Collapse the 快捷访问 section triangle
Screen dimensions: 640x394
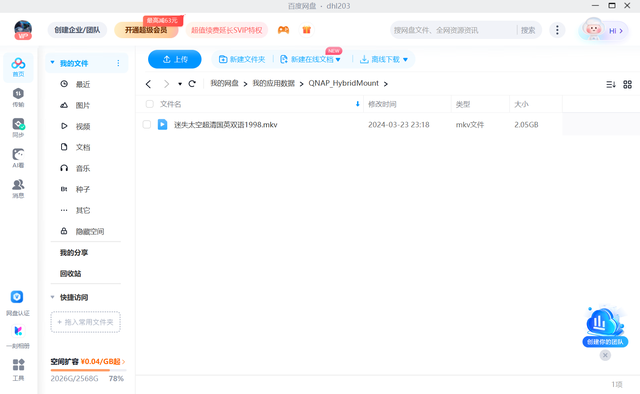coord(52,297)
